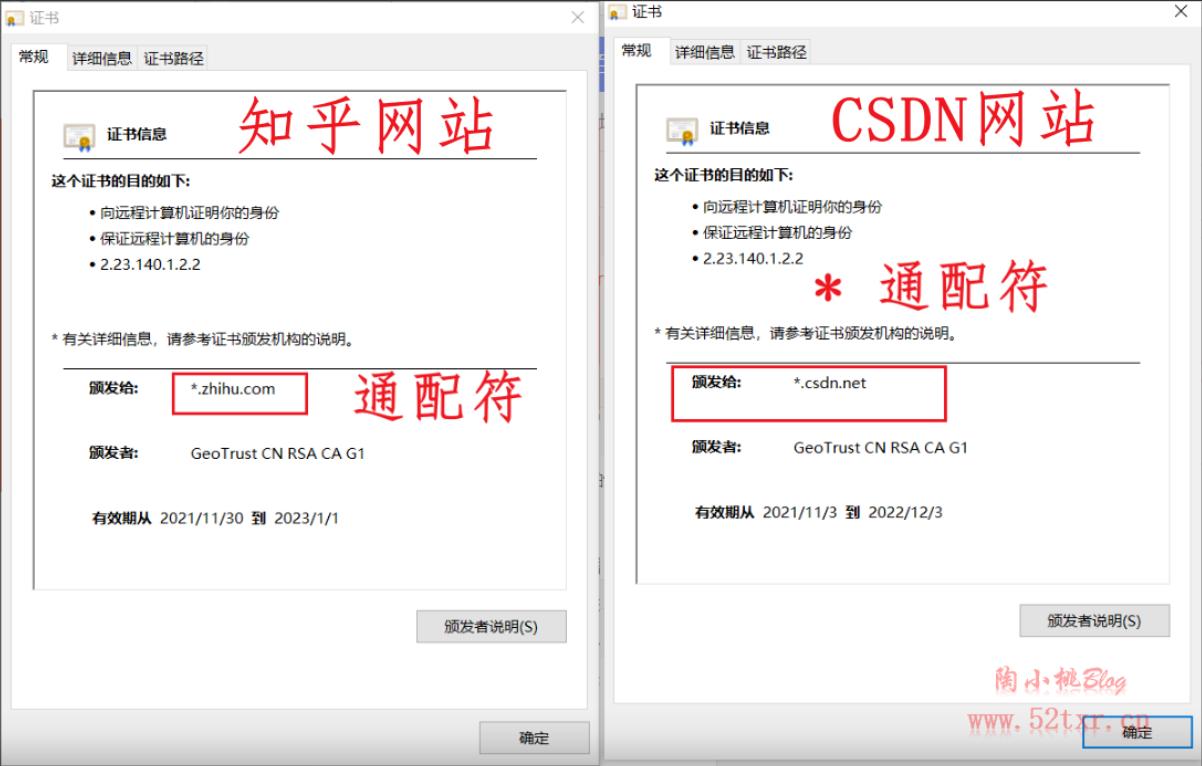Click 确定 to confirm CSDN certificate dialog

(1135, 732)
